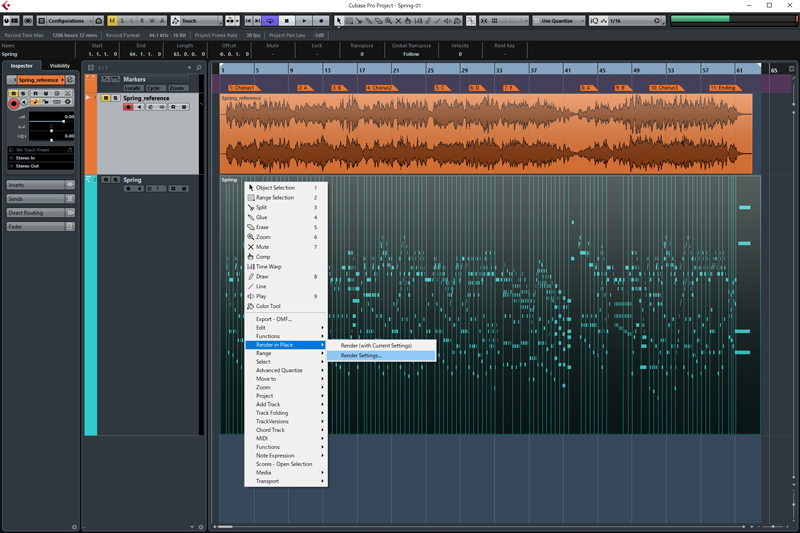Viewport: 800px width, 533px height.
Task: Expand the Inserts section in Inspector
Action: click(x=35, y=185)
